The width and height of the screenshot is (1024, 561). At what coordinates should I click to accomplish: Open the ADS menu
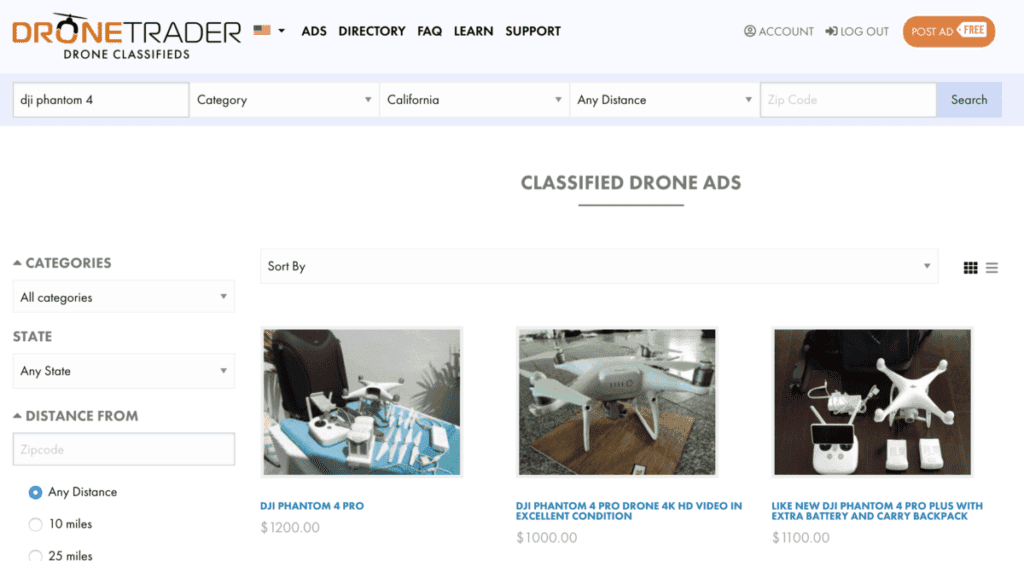tap(313, 31)
